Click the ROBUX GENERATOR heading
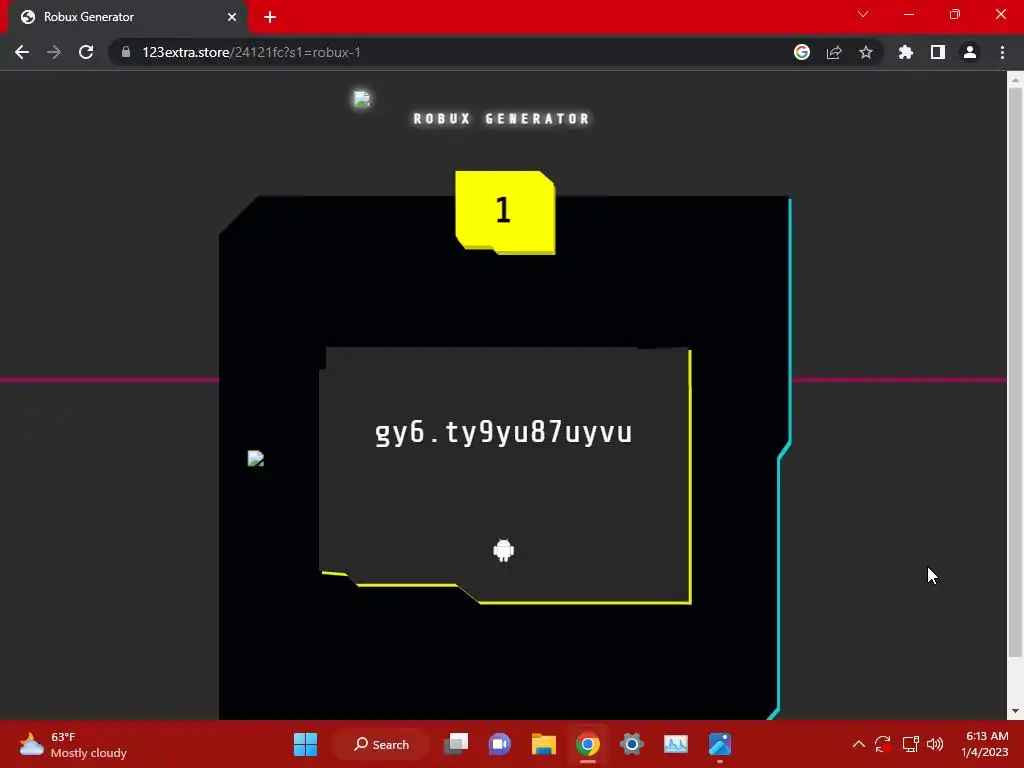The image size is (1024, 768). coord(502,119)
